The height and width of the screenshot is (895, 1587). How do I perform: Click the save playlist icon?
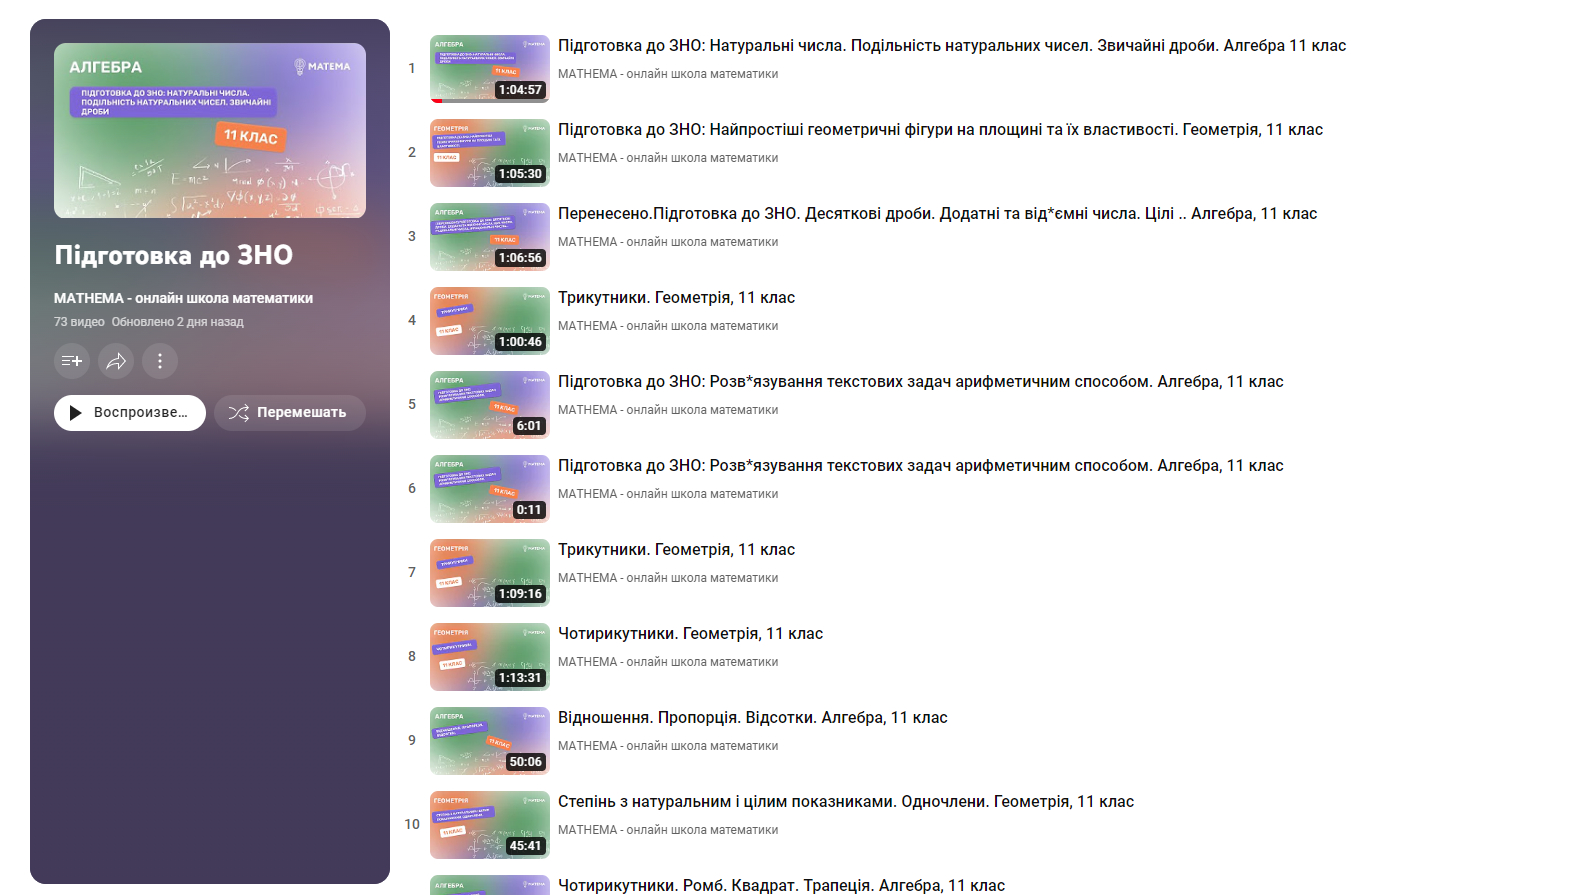click(x=72, y=361)
